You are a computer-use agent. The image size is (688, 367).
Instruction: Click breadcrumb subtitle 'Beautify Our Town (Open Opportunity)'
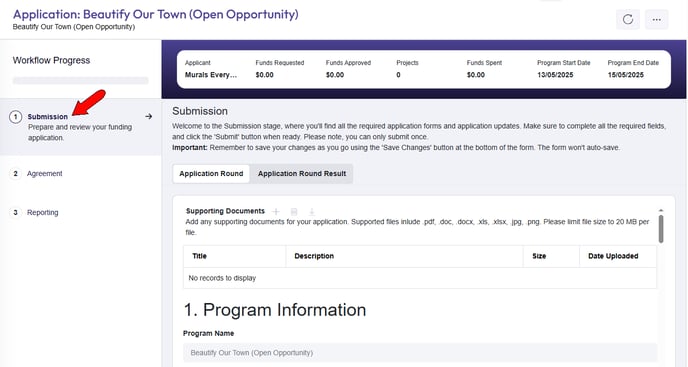tap(74, 27)
